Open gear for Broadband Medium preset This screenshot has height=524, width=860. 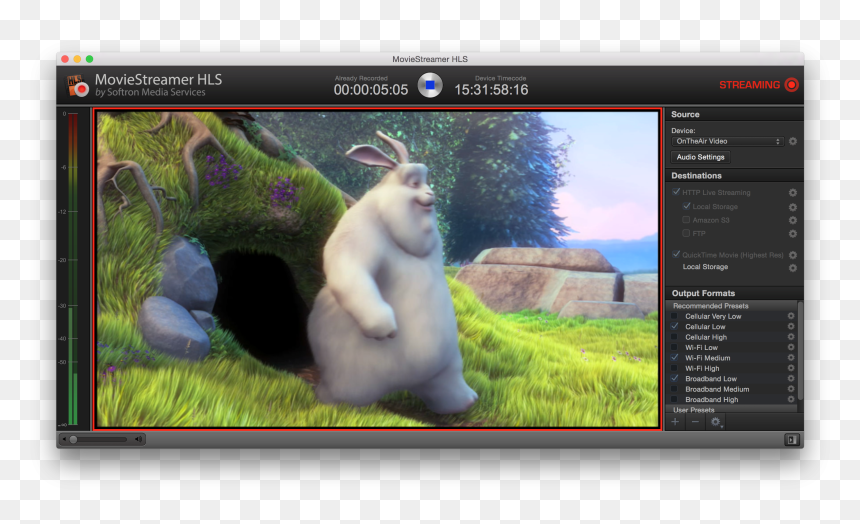point(791,389)
